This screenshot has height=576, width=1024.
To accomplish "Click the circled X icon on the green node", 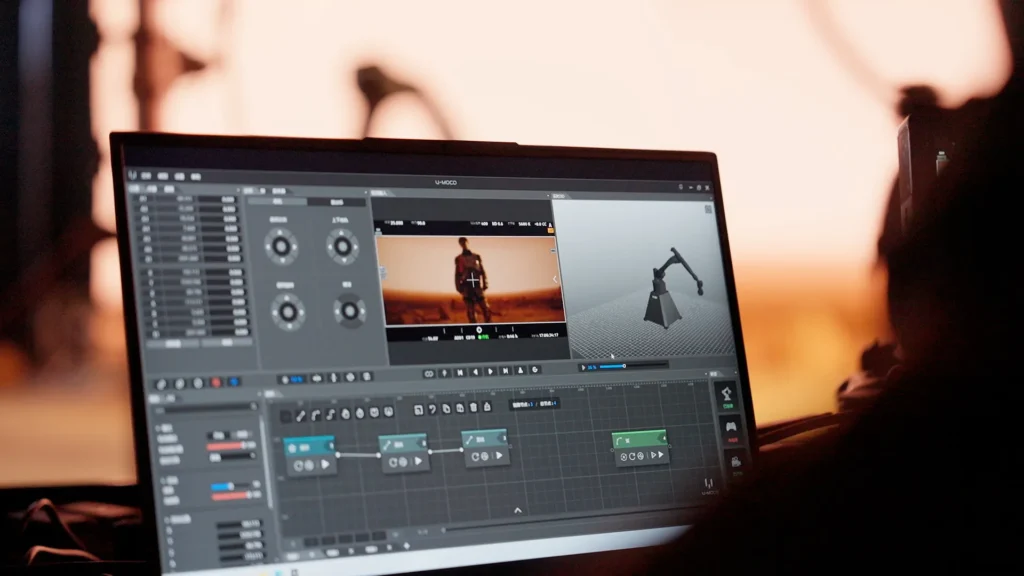I will coord(624,457).
